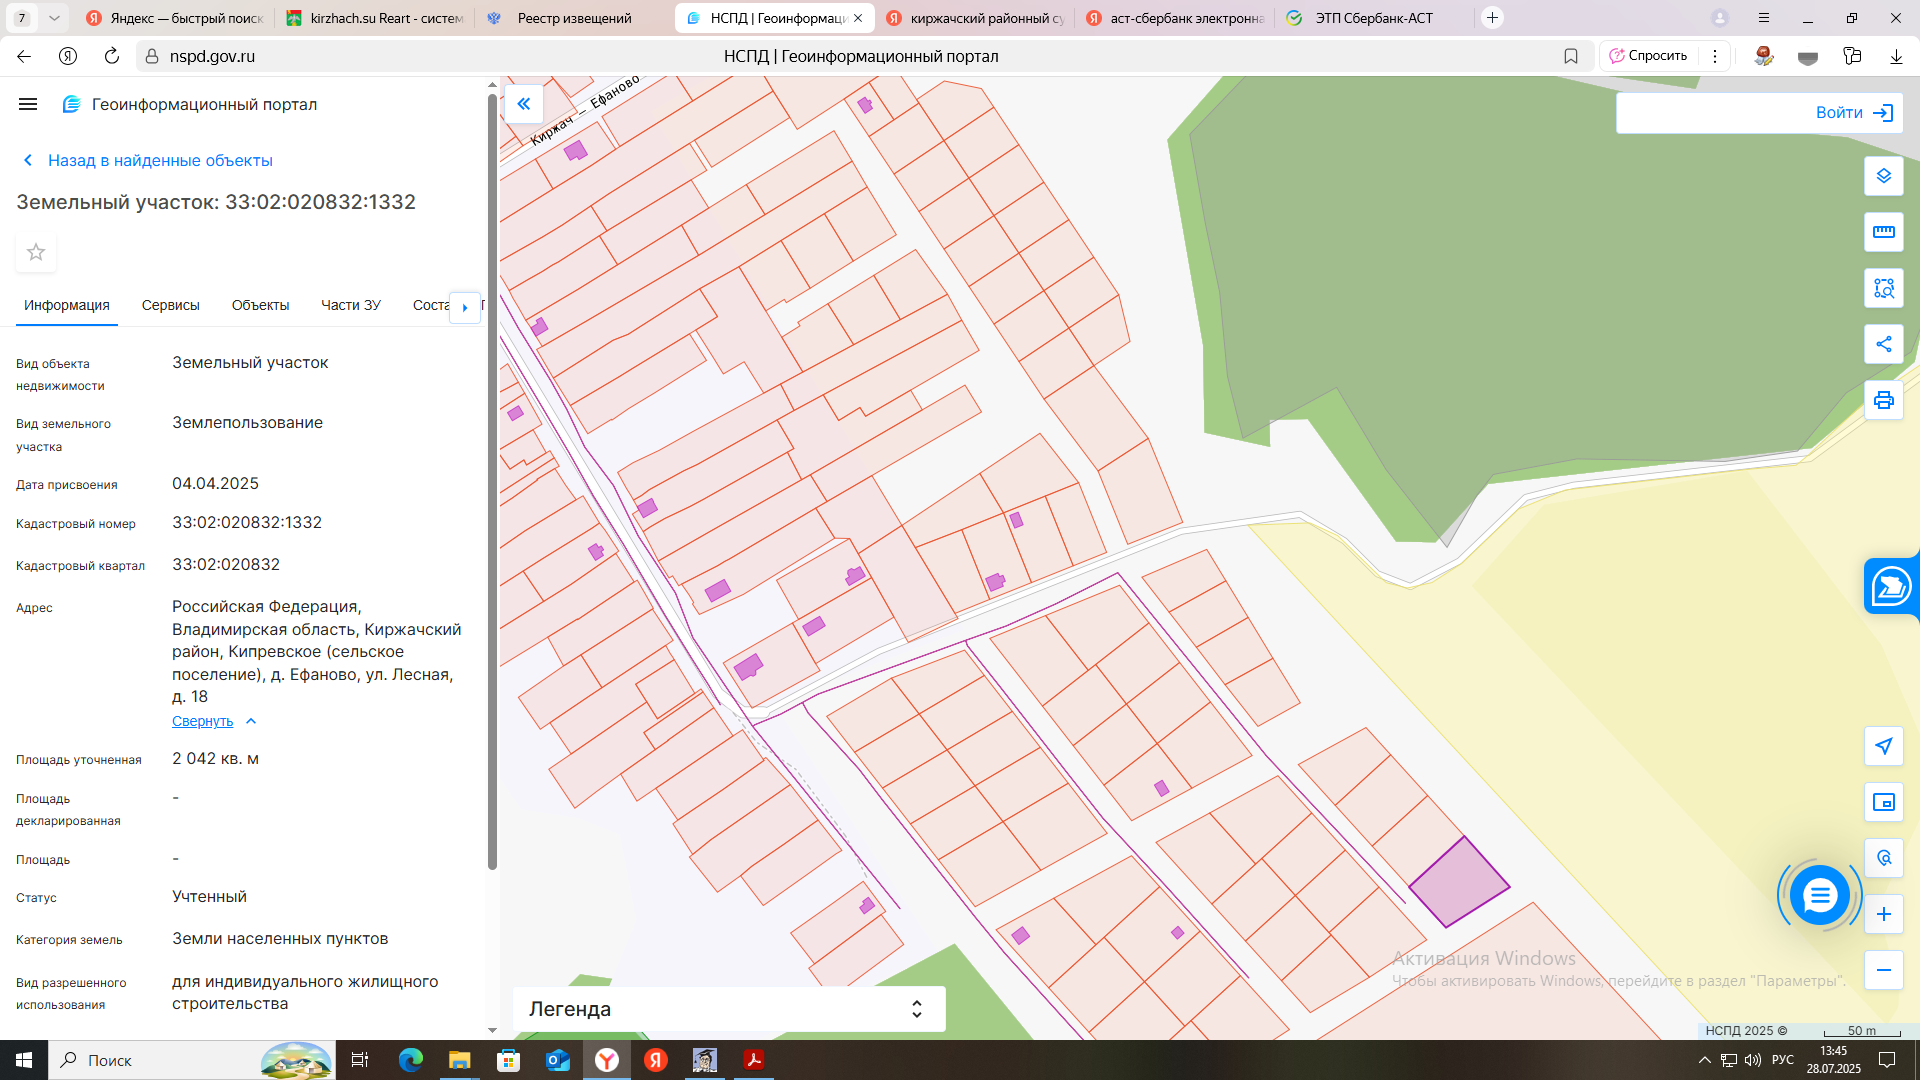Toggle the hamburger main menu
Image resolution: width=1920 pixels, height=1080 pixels.
click(x=28, y=104)
